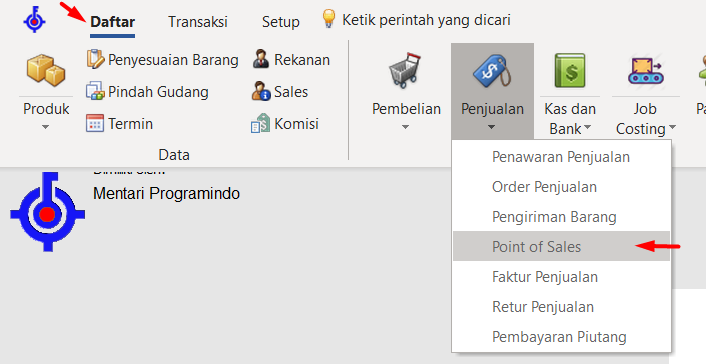706x364 pixels.
Task: Switch to the Setup tab
Action: coord(281,22)
